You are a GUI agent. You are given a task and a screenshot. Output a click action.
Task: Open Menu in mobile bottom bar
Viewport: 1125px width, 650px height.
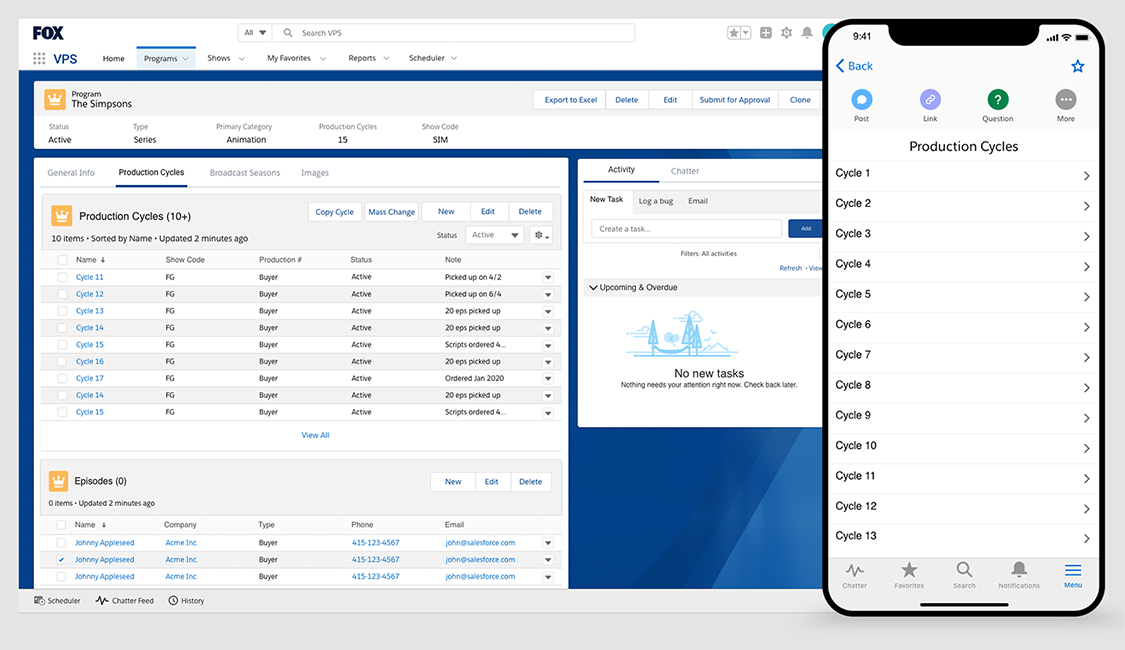pyautogui.click(x=1072, y=574)
